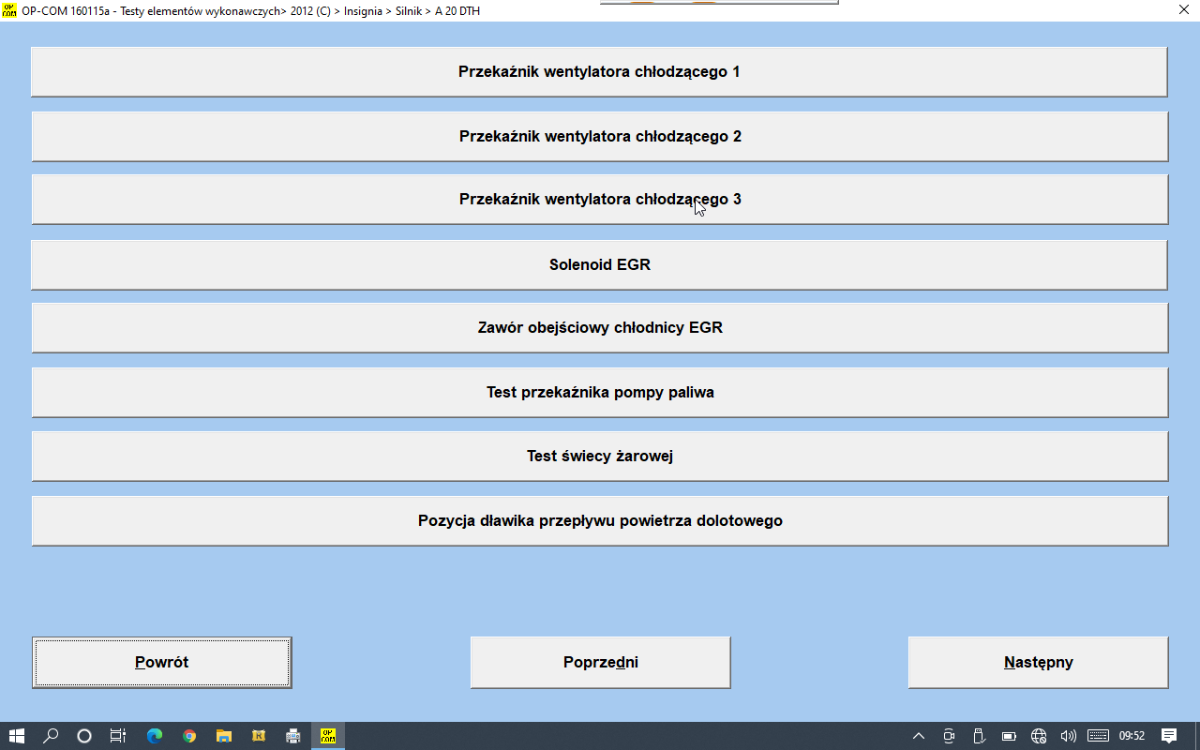Activate Przekaźnik wentylatora chłodzącego 1 test

[x=599, y=72]
